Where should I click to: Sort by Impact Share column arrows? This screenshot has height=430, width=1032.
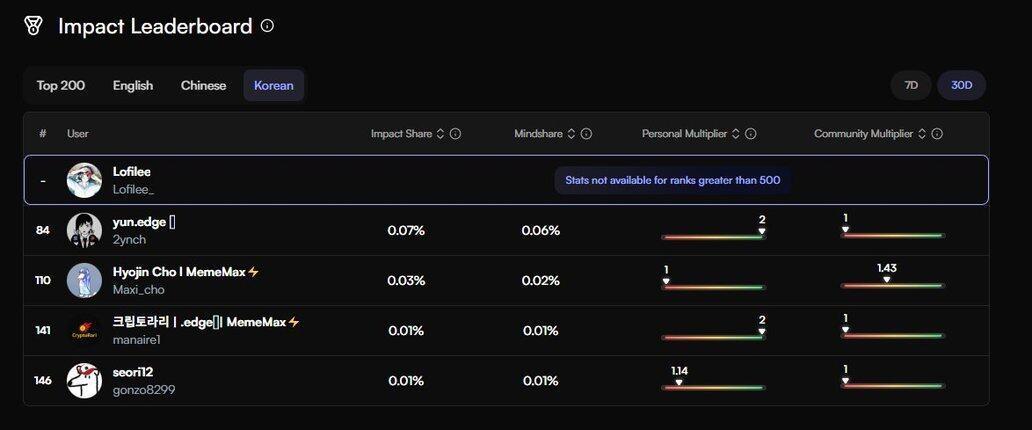(440, 134)
